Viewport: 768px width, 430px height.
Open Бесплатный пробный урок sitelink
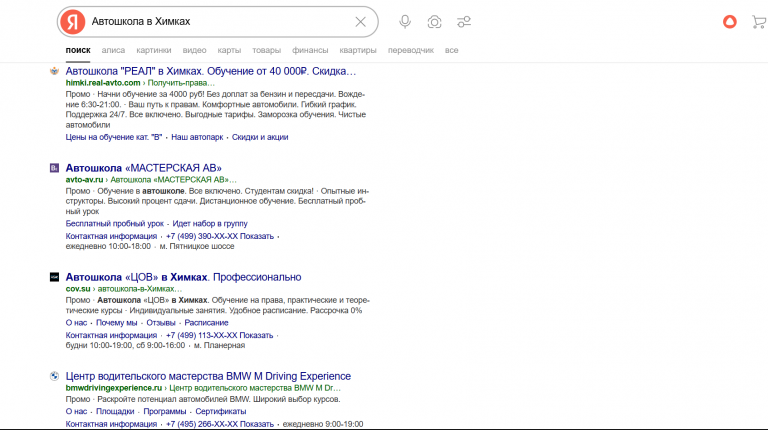coord(115,223)
